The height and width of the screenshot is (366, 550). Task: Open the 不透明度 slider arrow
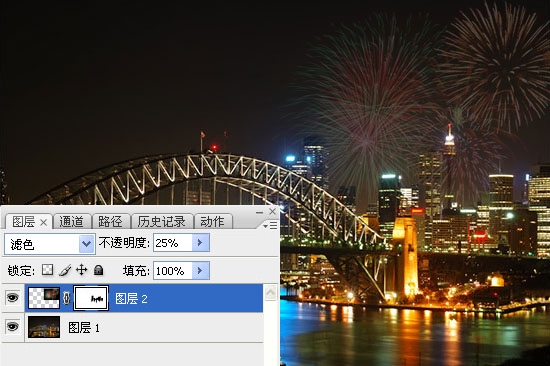pos(201,243)
